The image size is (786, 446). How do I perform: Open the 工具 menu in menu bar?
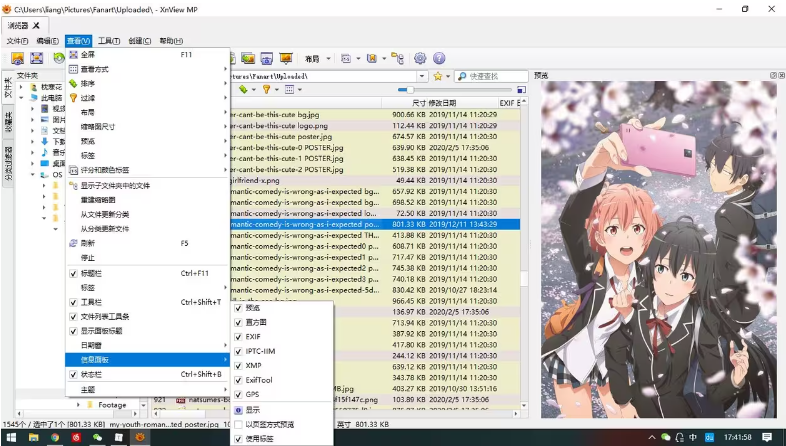click(x=108, y=41)
